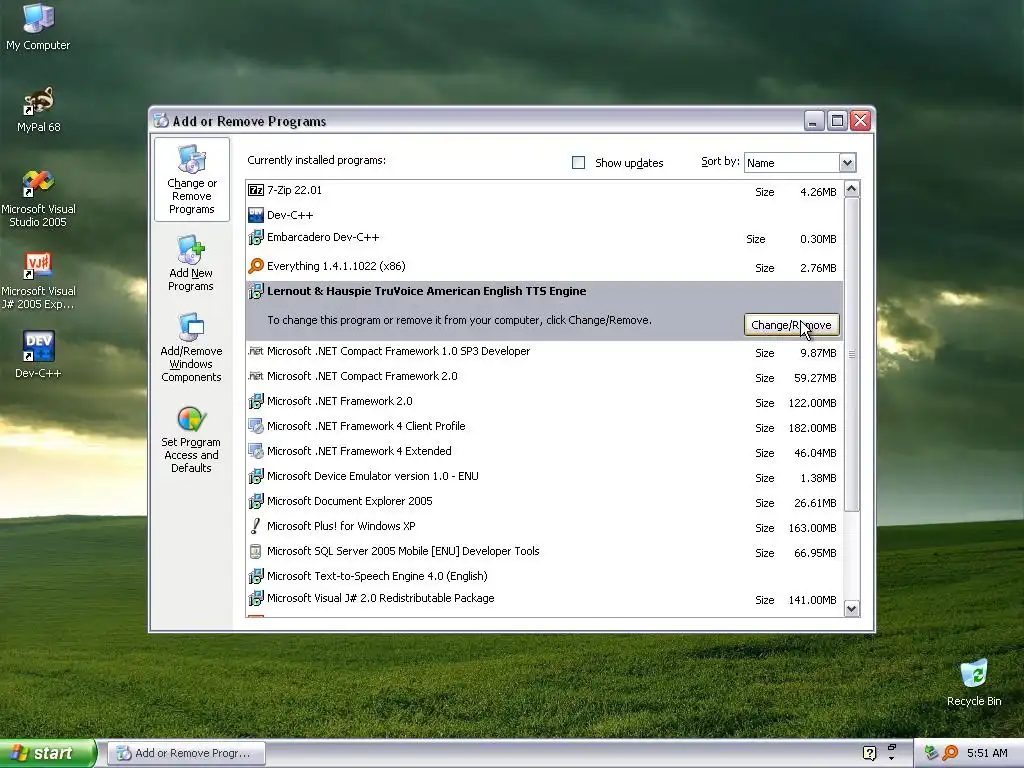Image resolution: width=1024 pixels, height=768 pixels.
Task: Click the Everything 1.4.1.1022 magnifier icon
Action: (x=256, y=266)
